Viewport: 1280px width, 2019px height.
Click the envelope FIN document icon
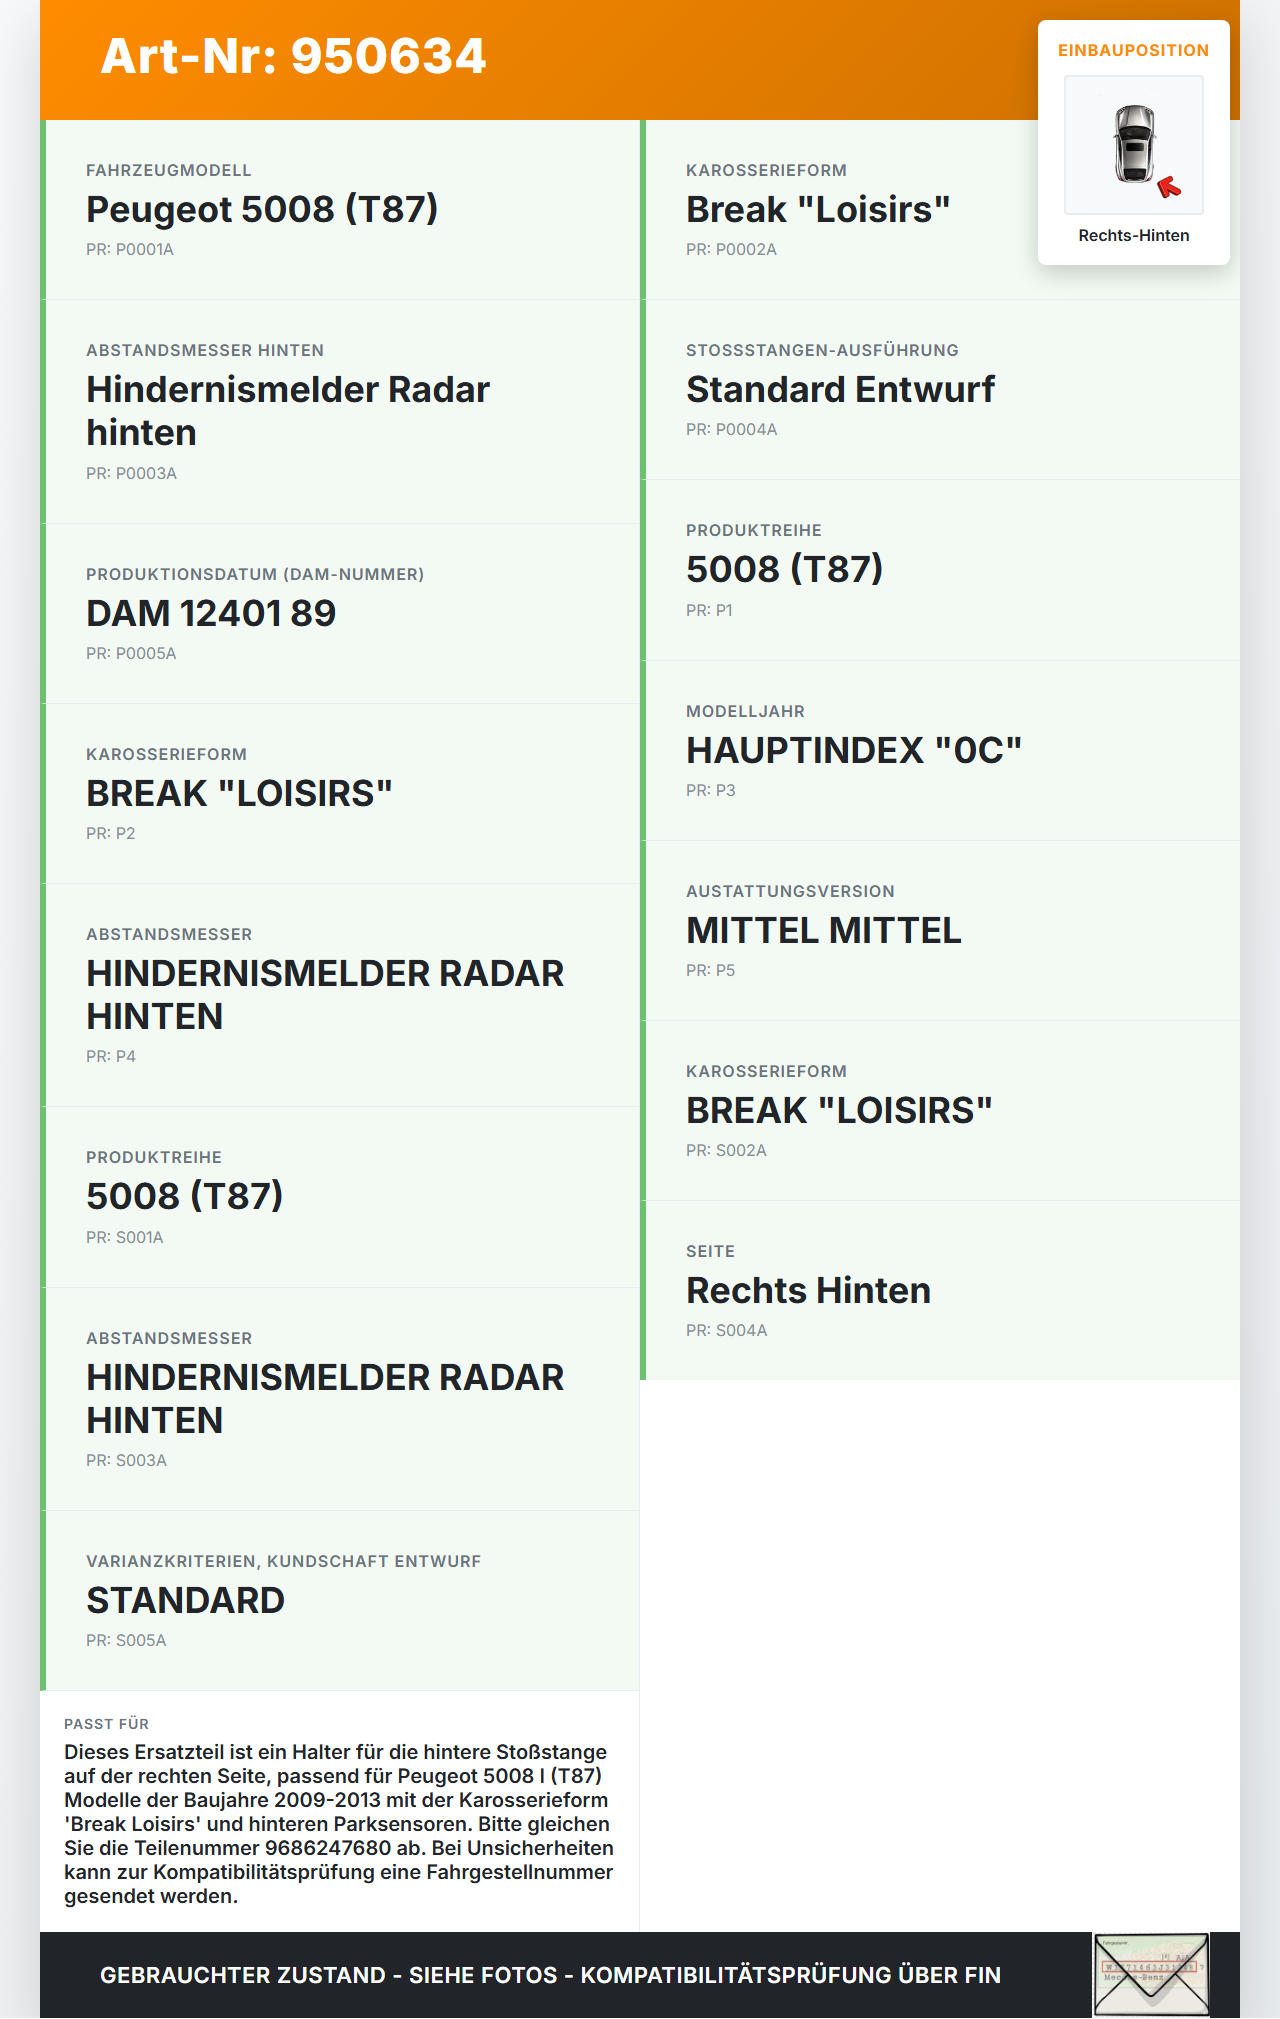[1151, 1974]
